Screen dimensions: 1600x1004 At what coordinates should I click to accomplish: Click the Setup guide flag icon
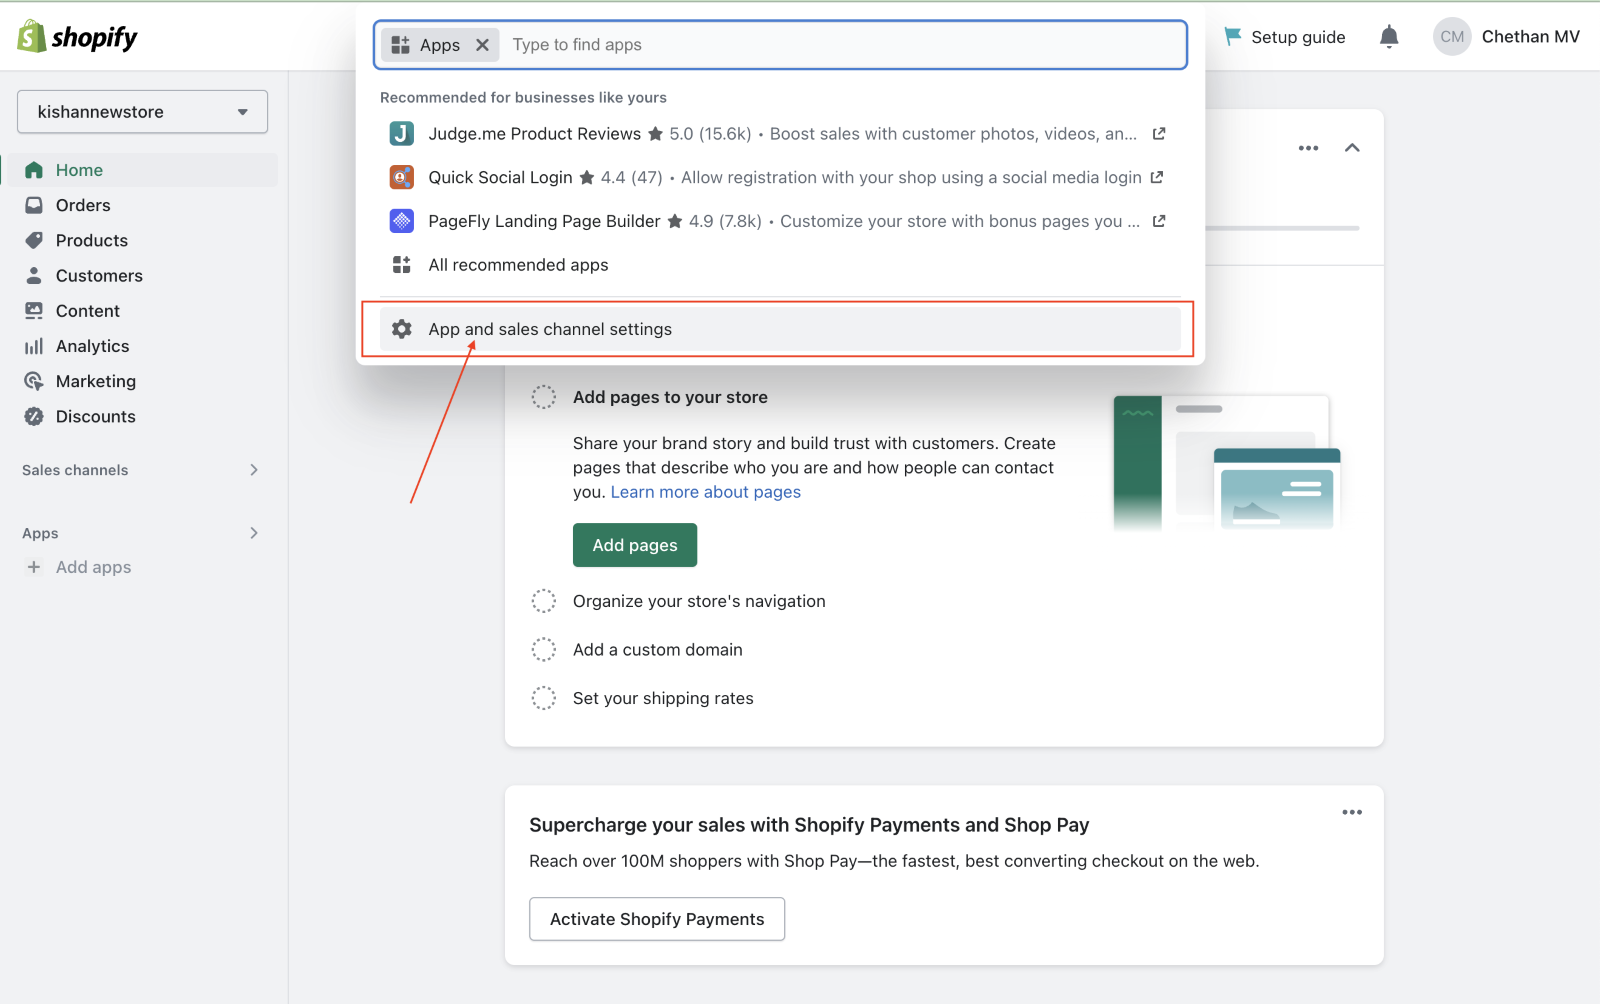click(1233, 36)
